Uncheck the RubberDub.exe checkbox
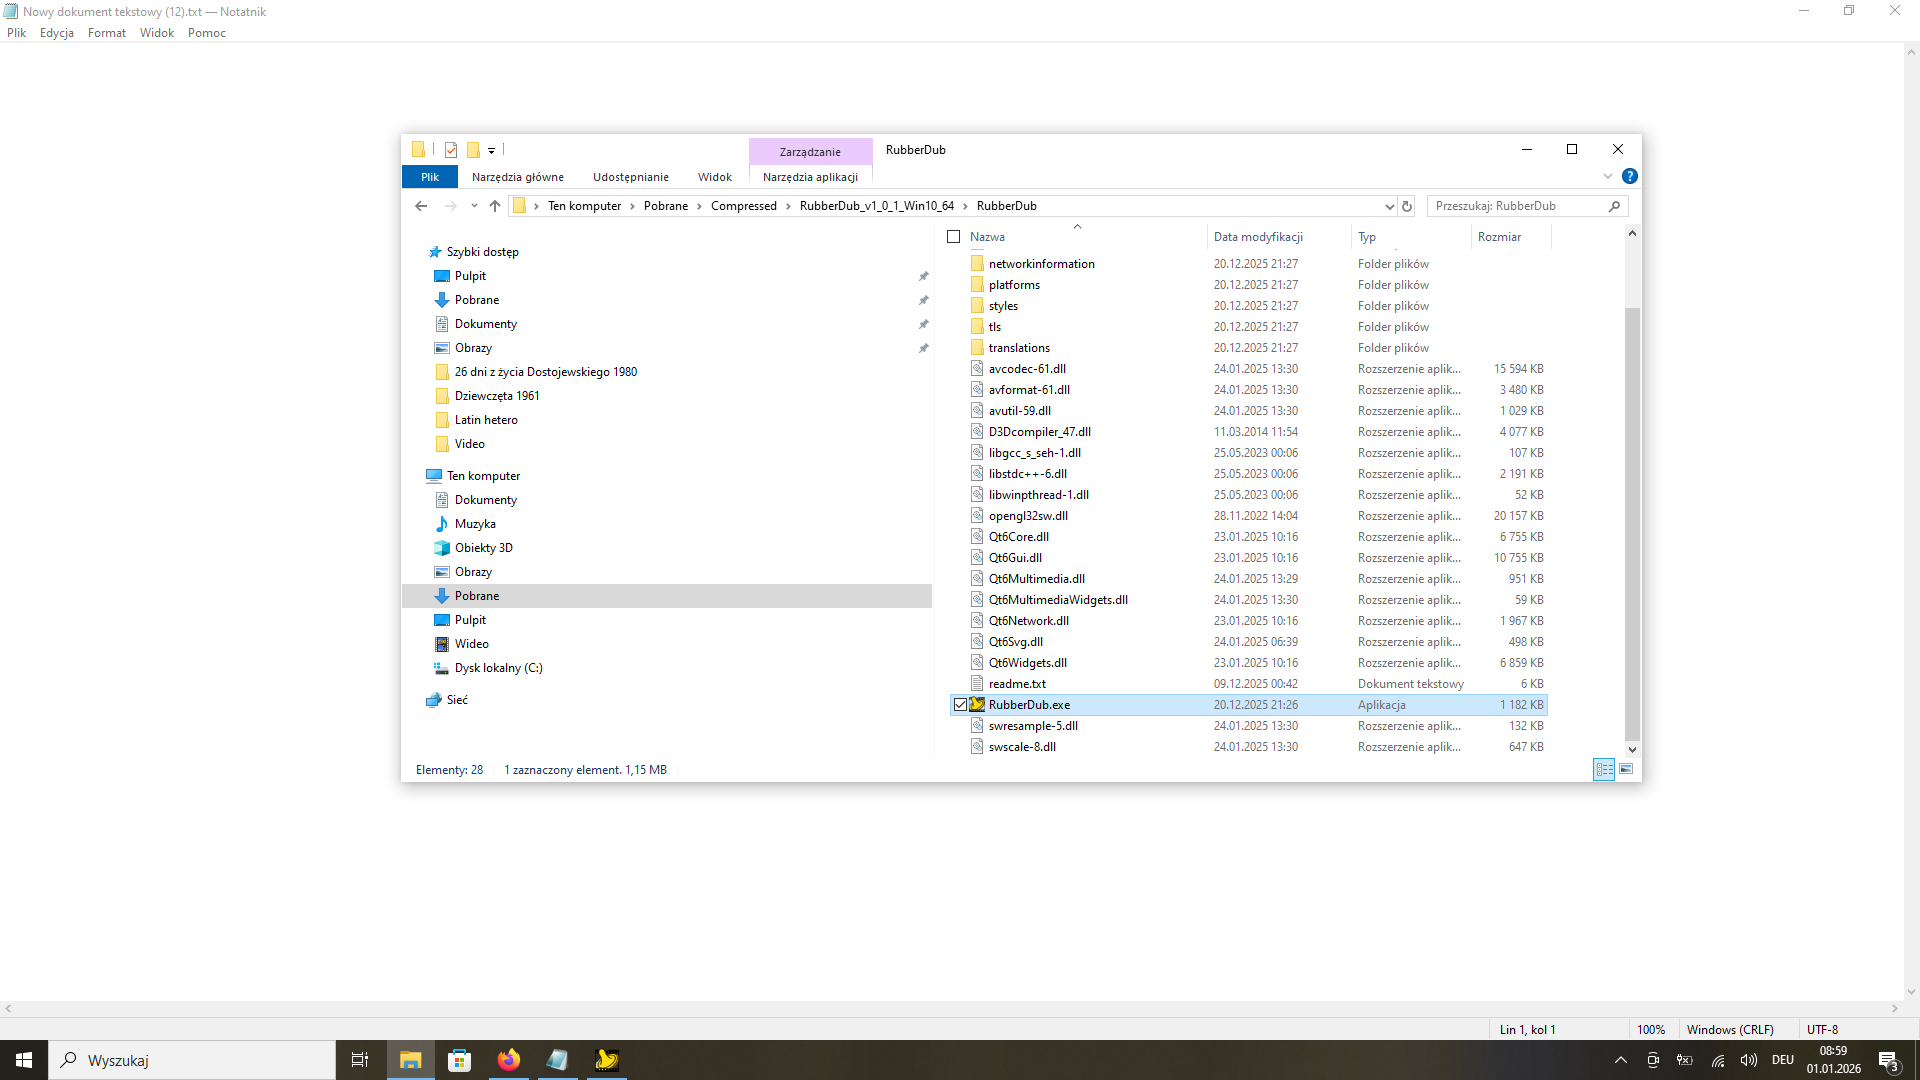Viewport: 1920px width, 1080px height. click(x=960, y=705)
